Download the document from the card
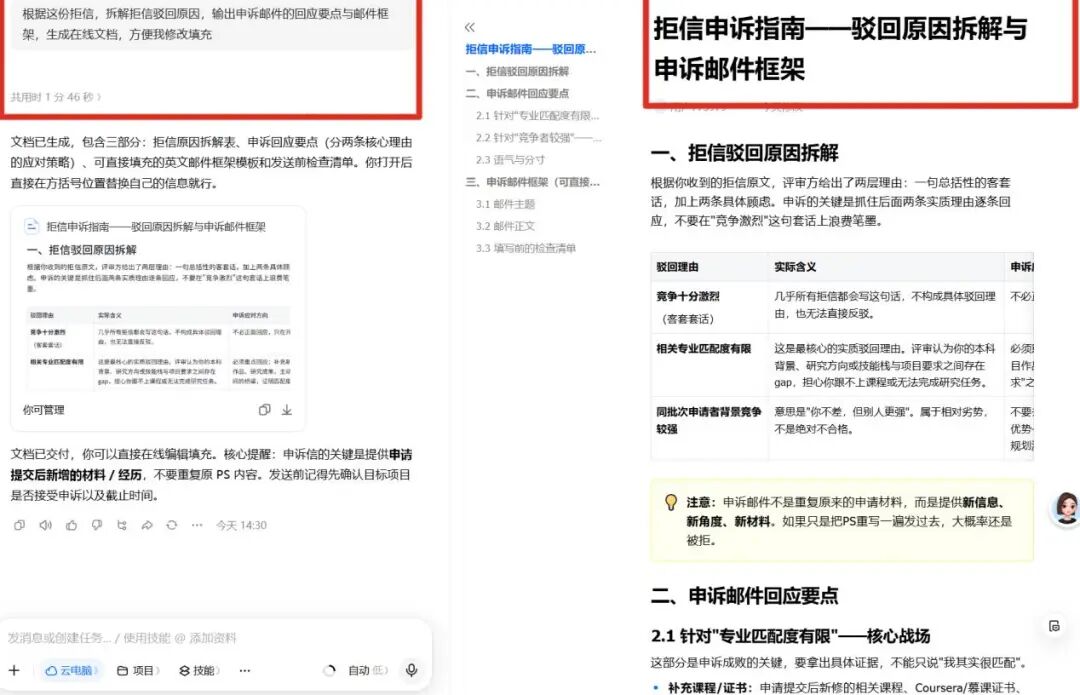 (x=287, y=410)
